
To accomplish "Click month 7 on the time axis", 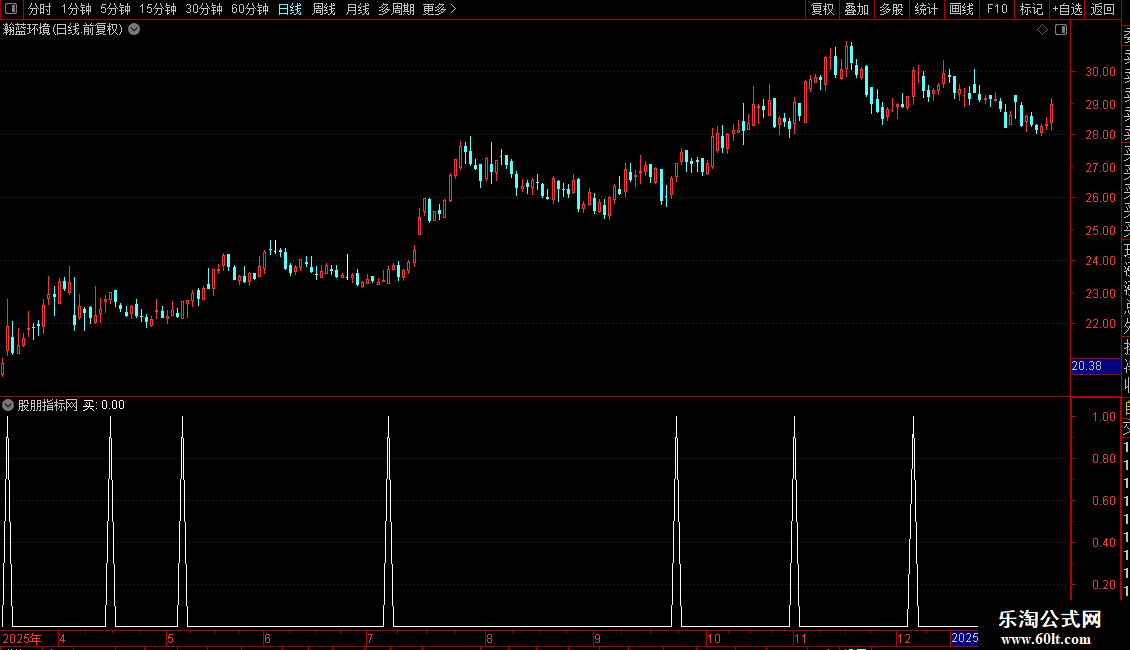I will click(370, 638).
